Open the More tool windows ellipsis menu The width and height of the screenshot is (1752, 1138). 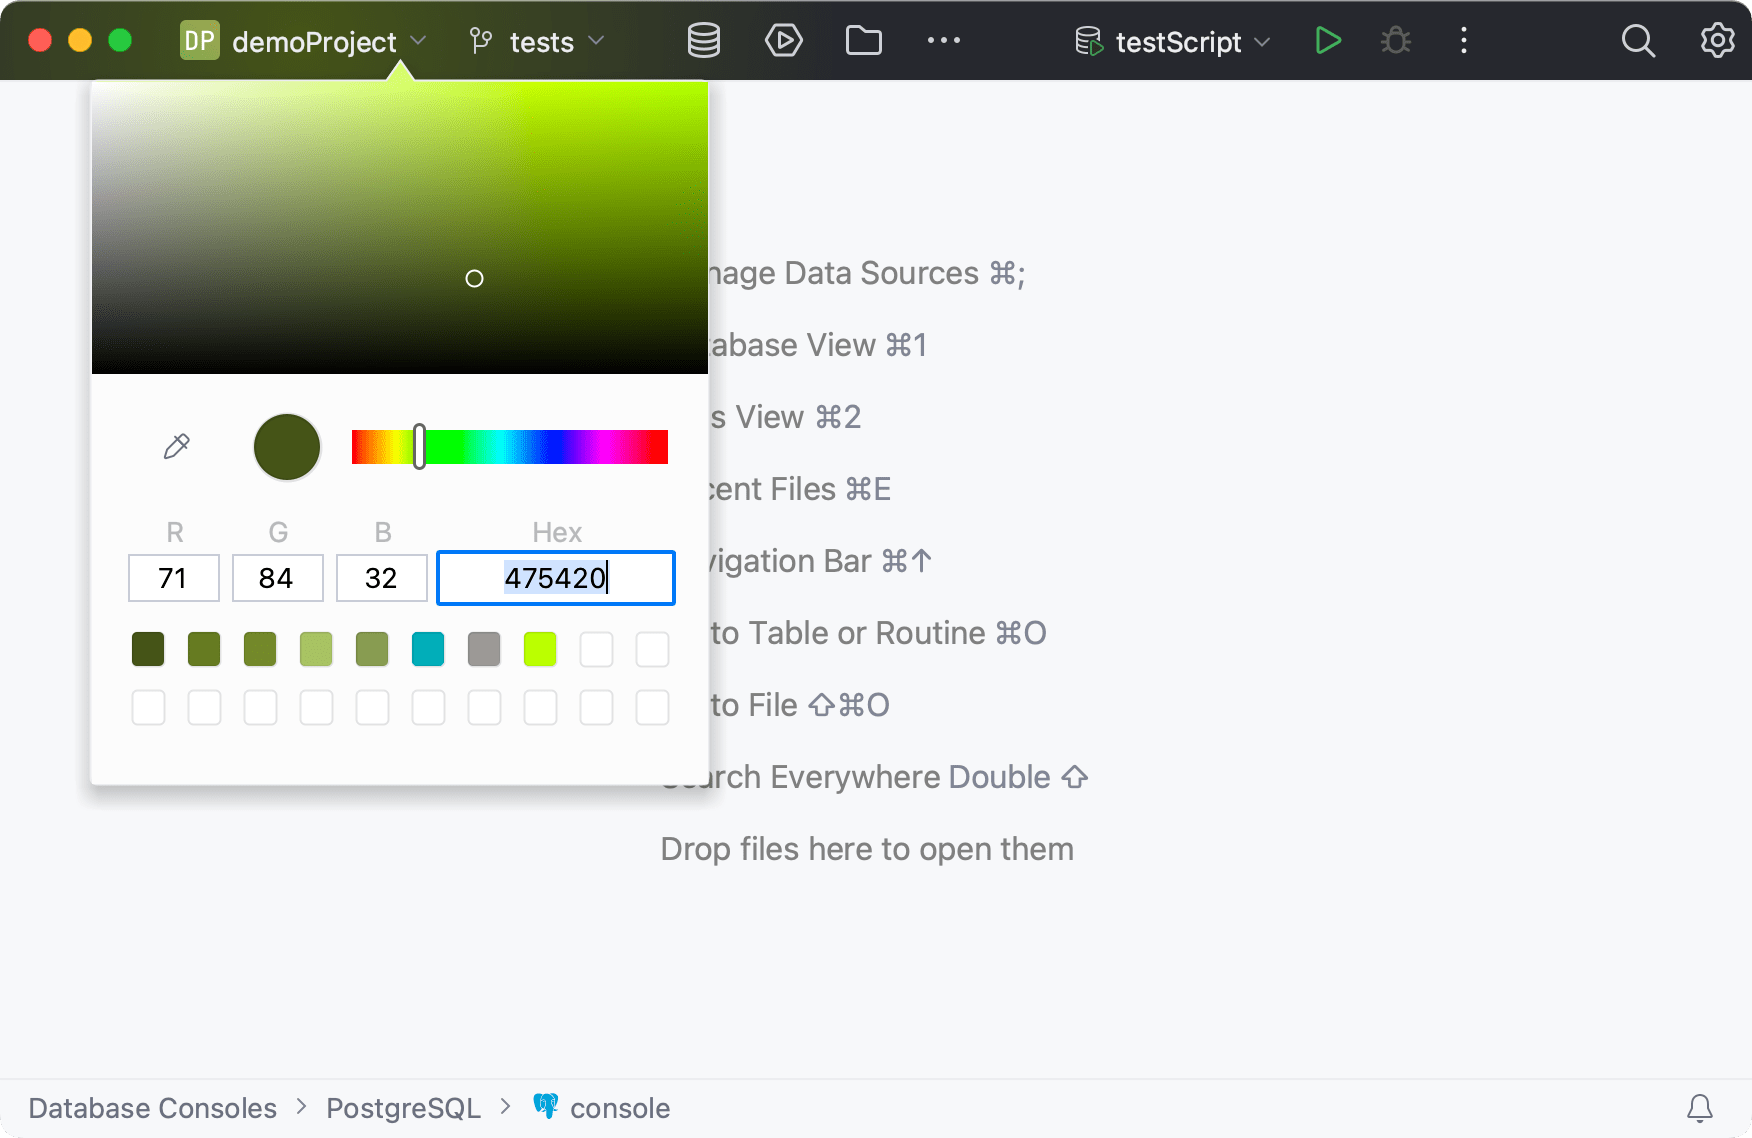point(943,41)
